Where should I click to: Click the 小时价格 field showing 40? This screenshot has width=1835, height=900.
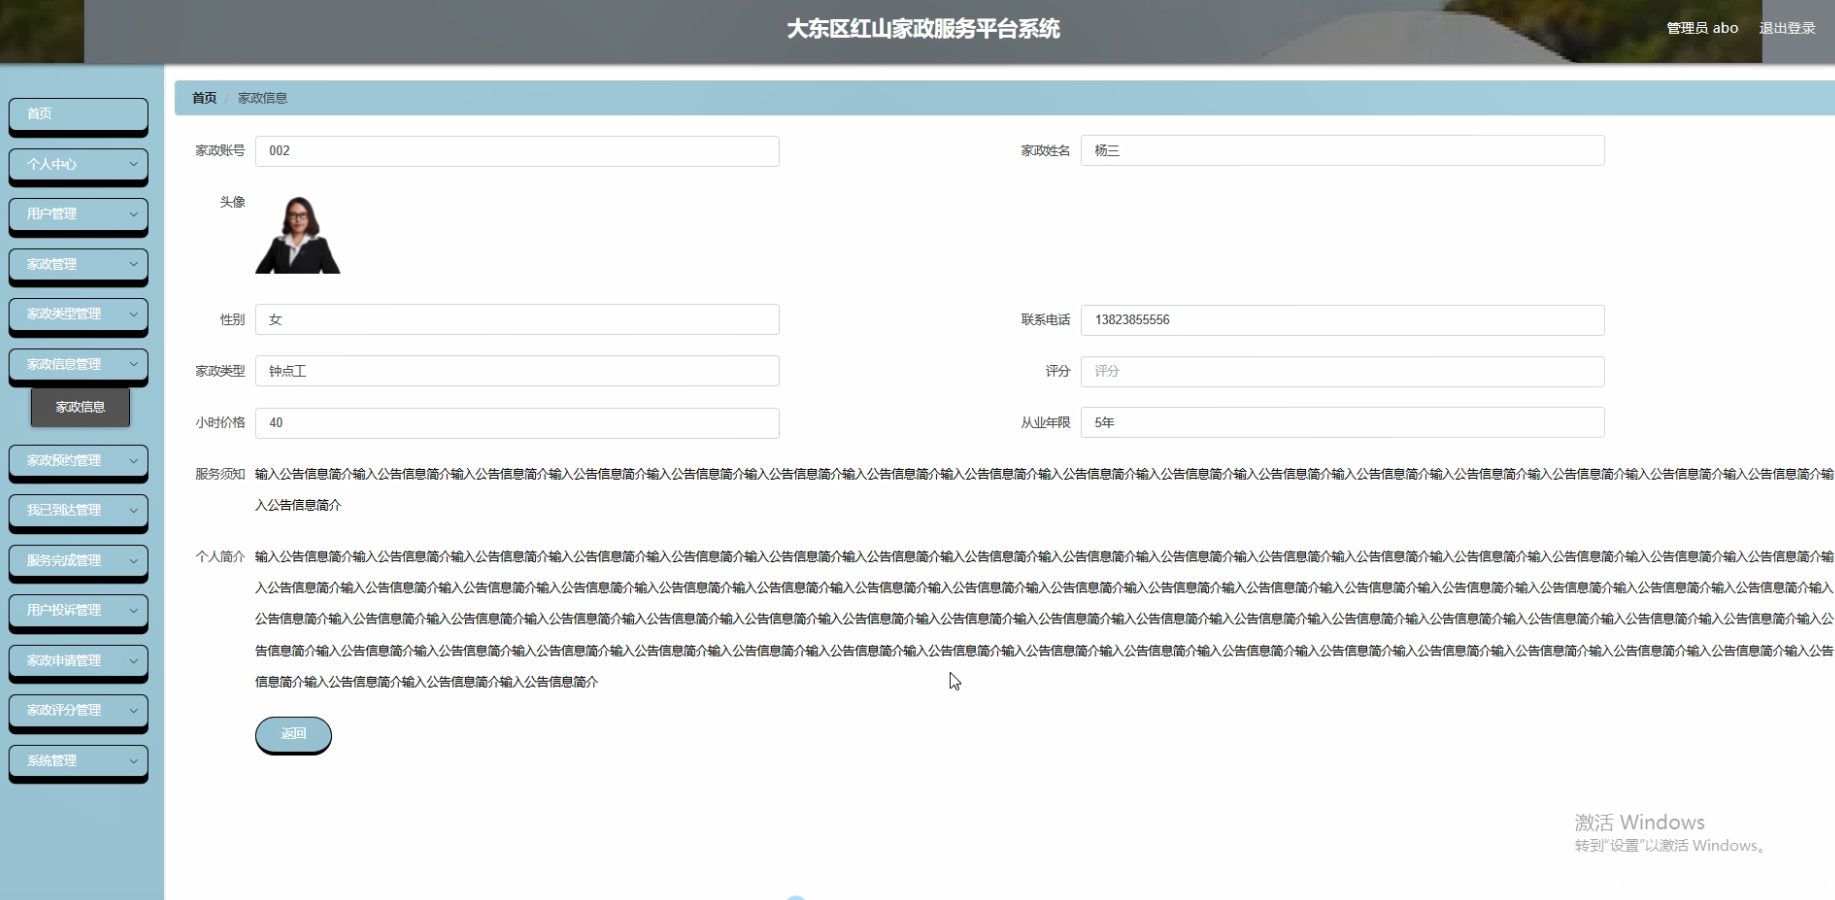tap(517, 423)
